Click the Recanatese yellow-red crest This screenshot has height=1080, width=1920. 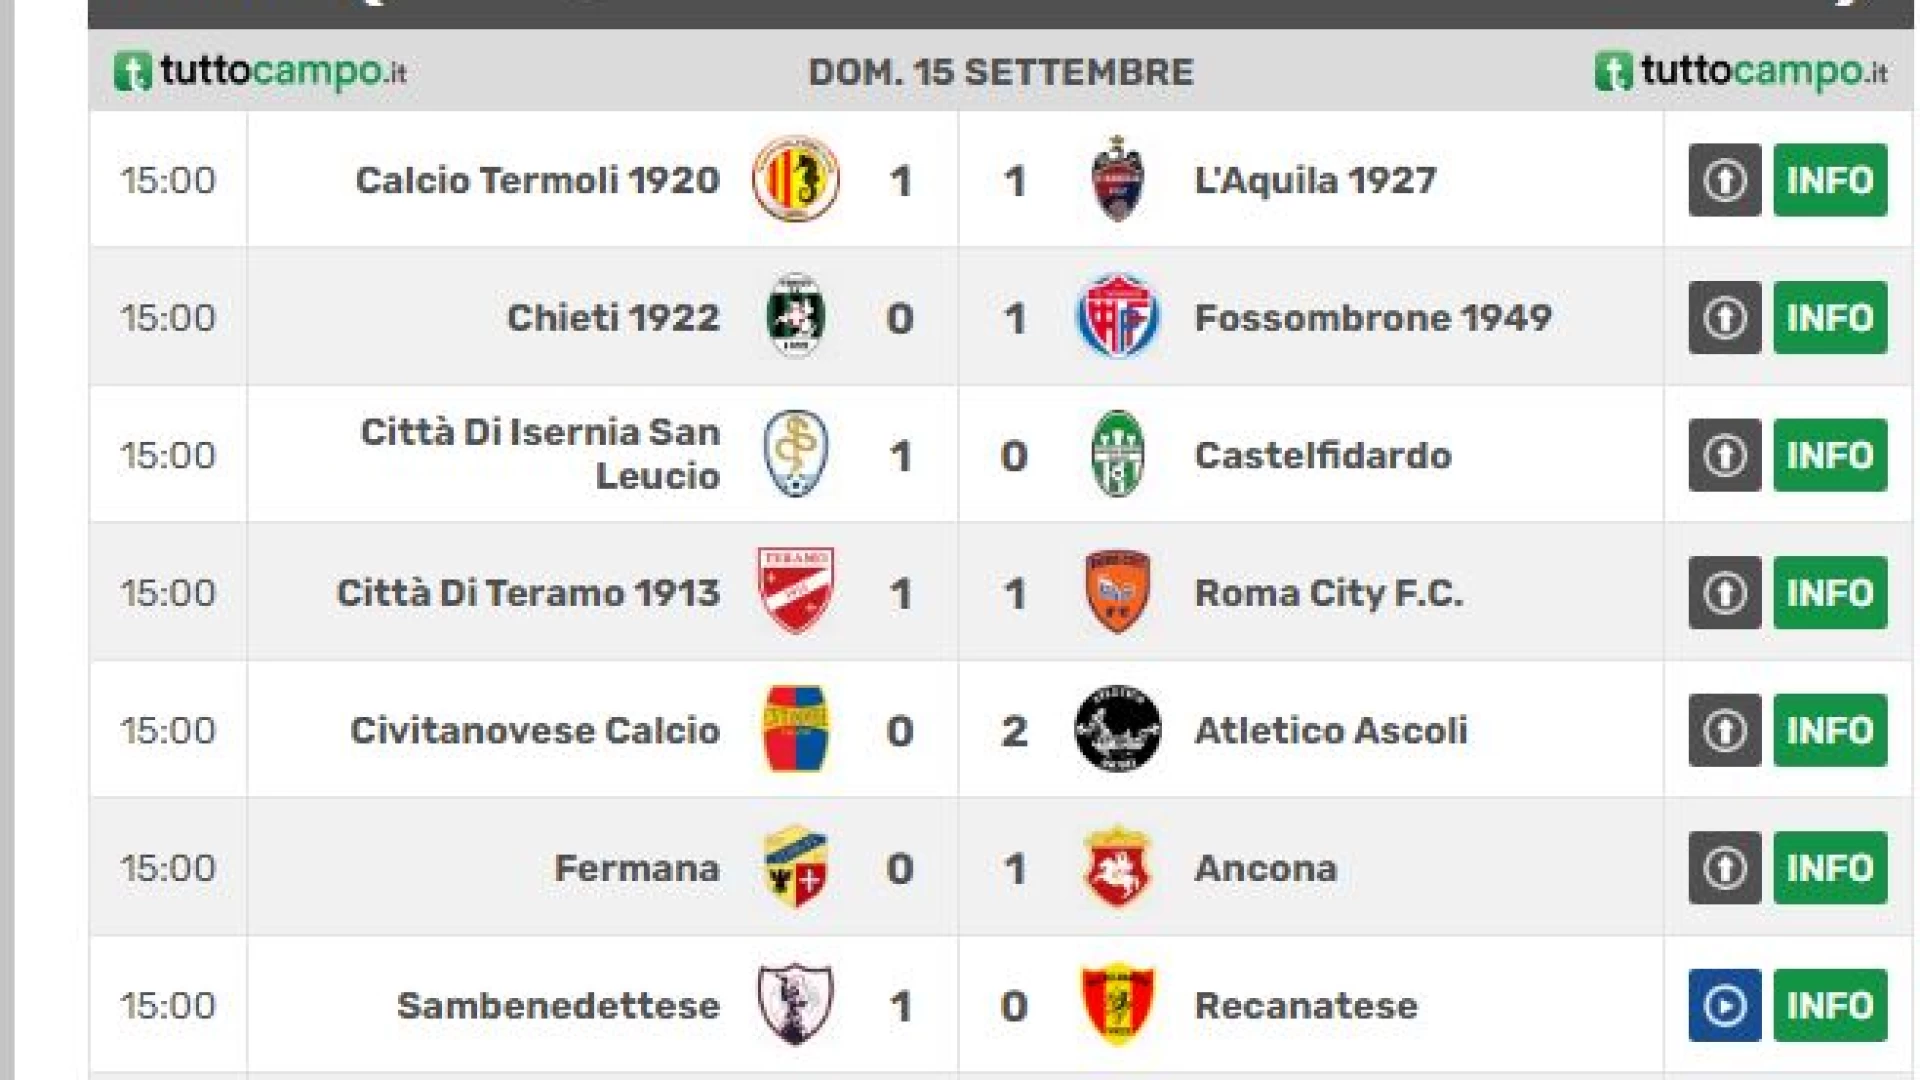[x=1117, y=1004]
